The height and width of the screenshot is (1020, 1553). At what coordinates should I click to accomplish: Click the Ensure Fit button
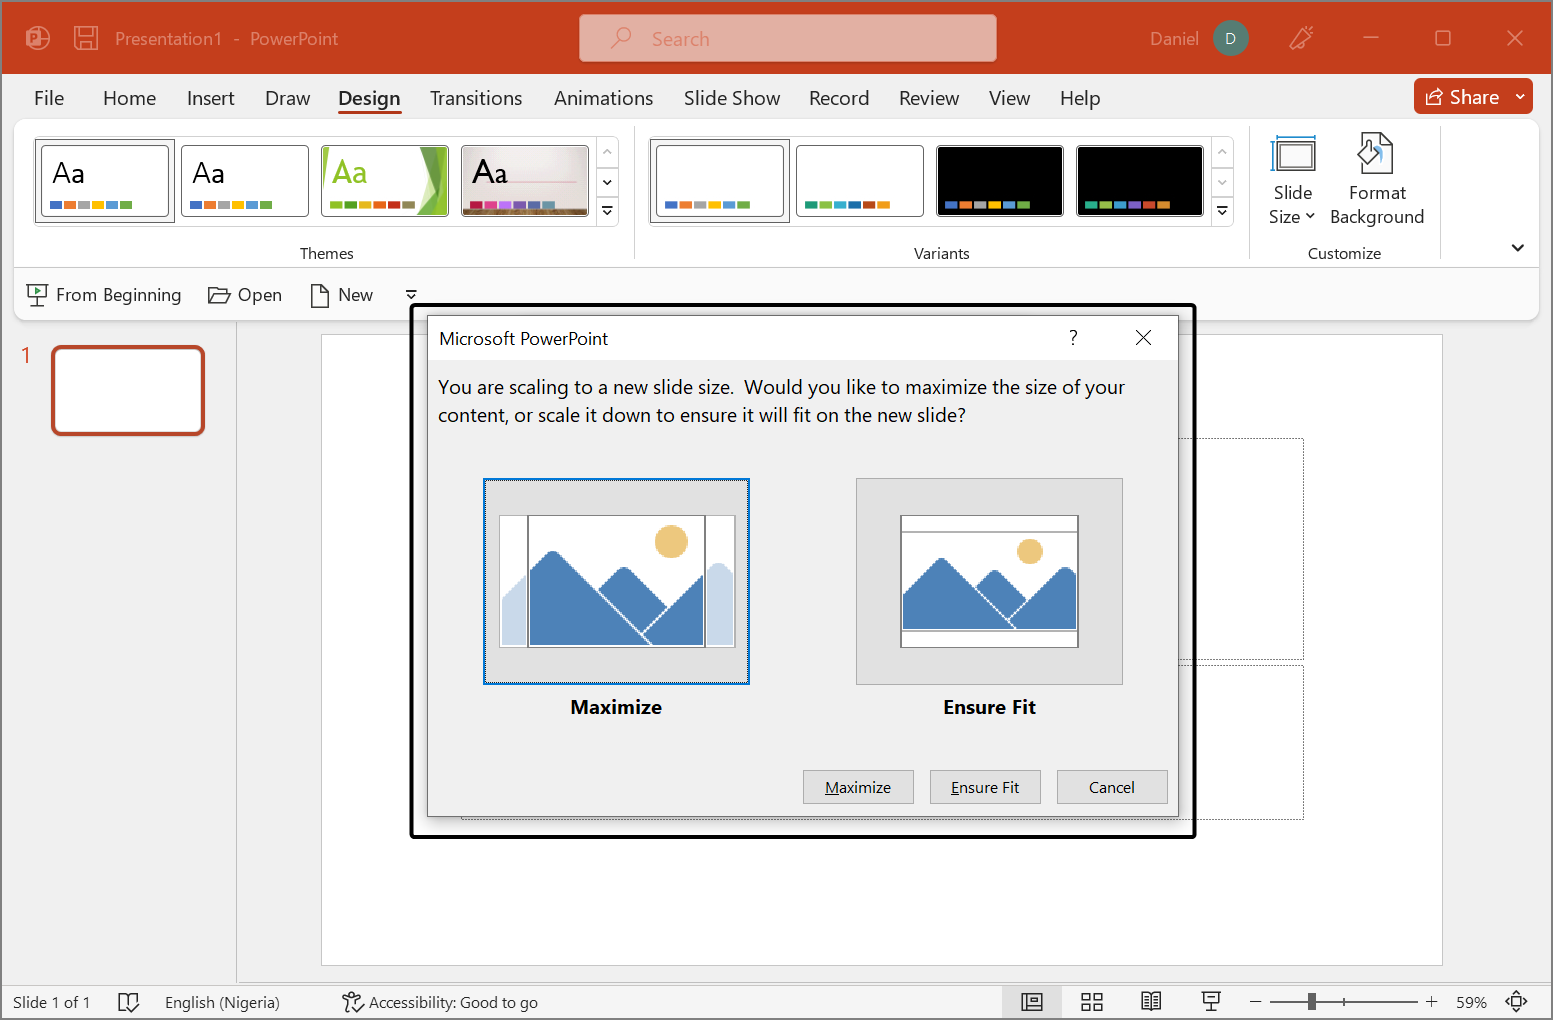985,787
